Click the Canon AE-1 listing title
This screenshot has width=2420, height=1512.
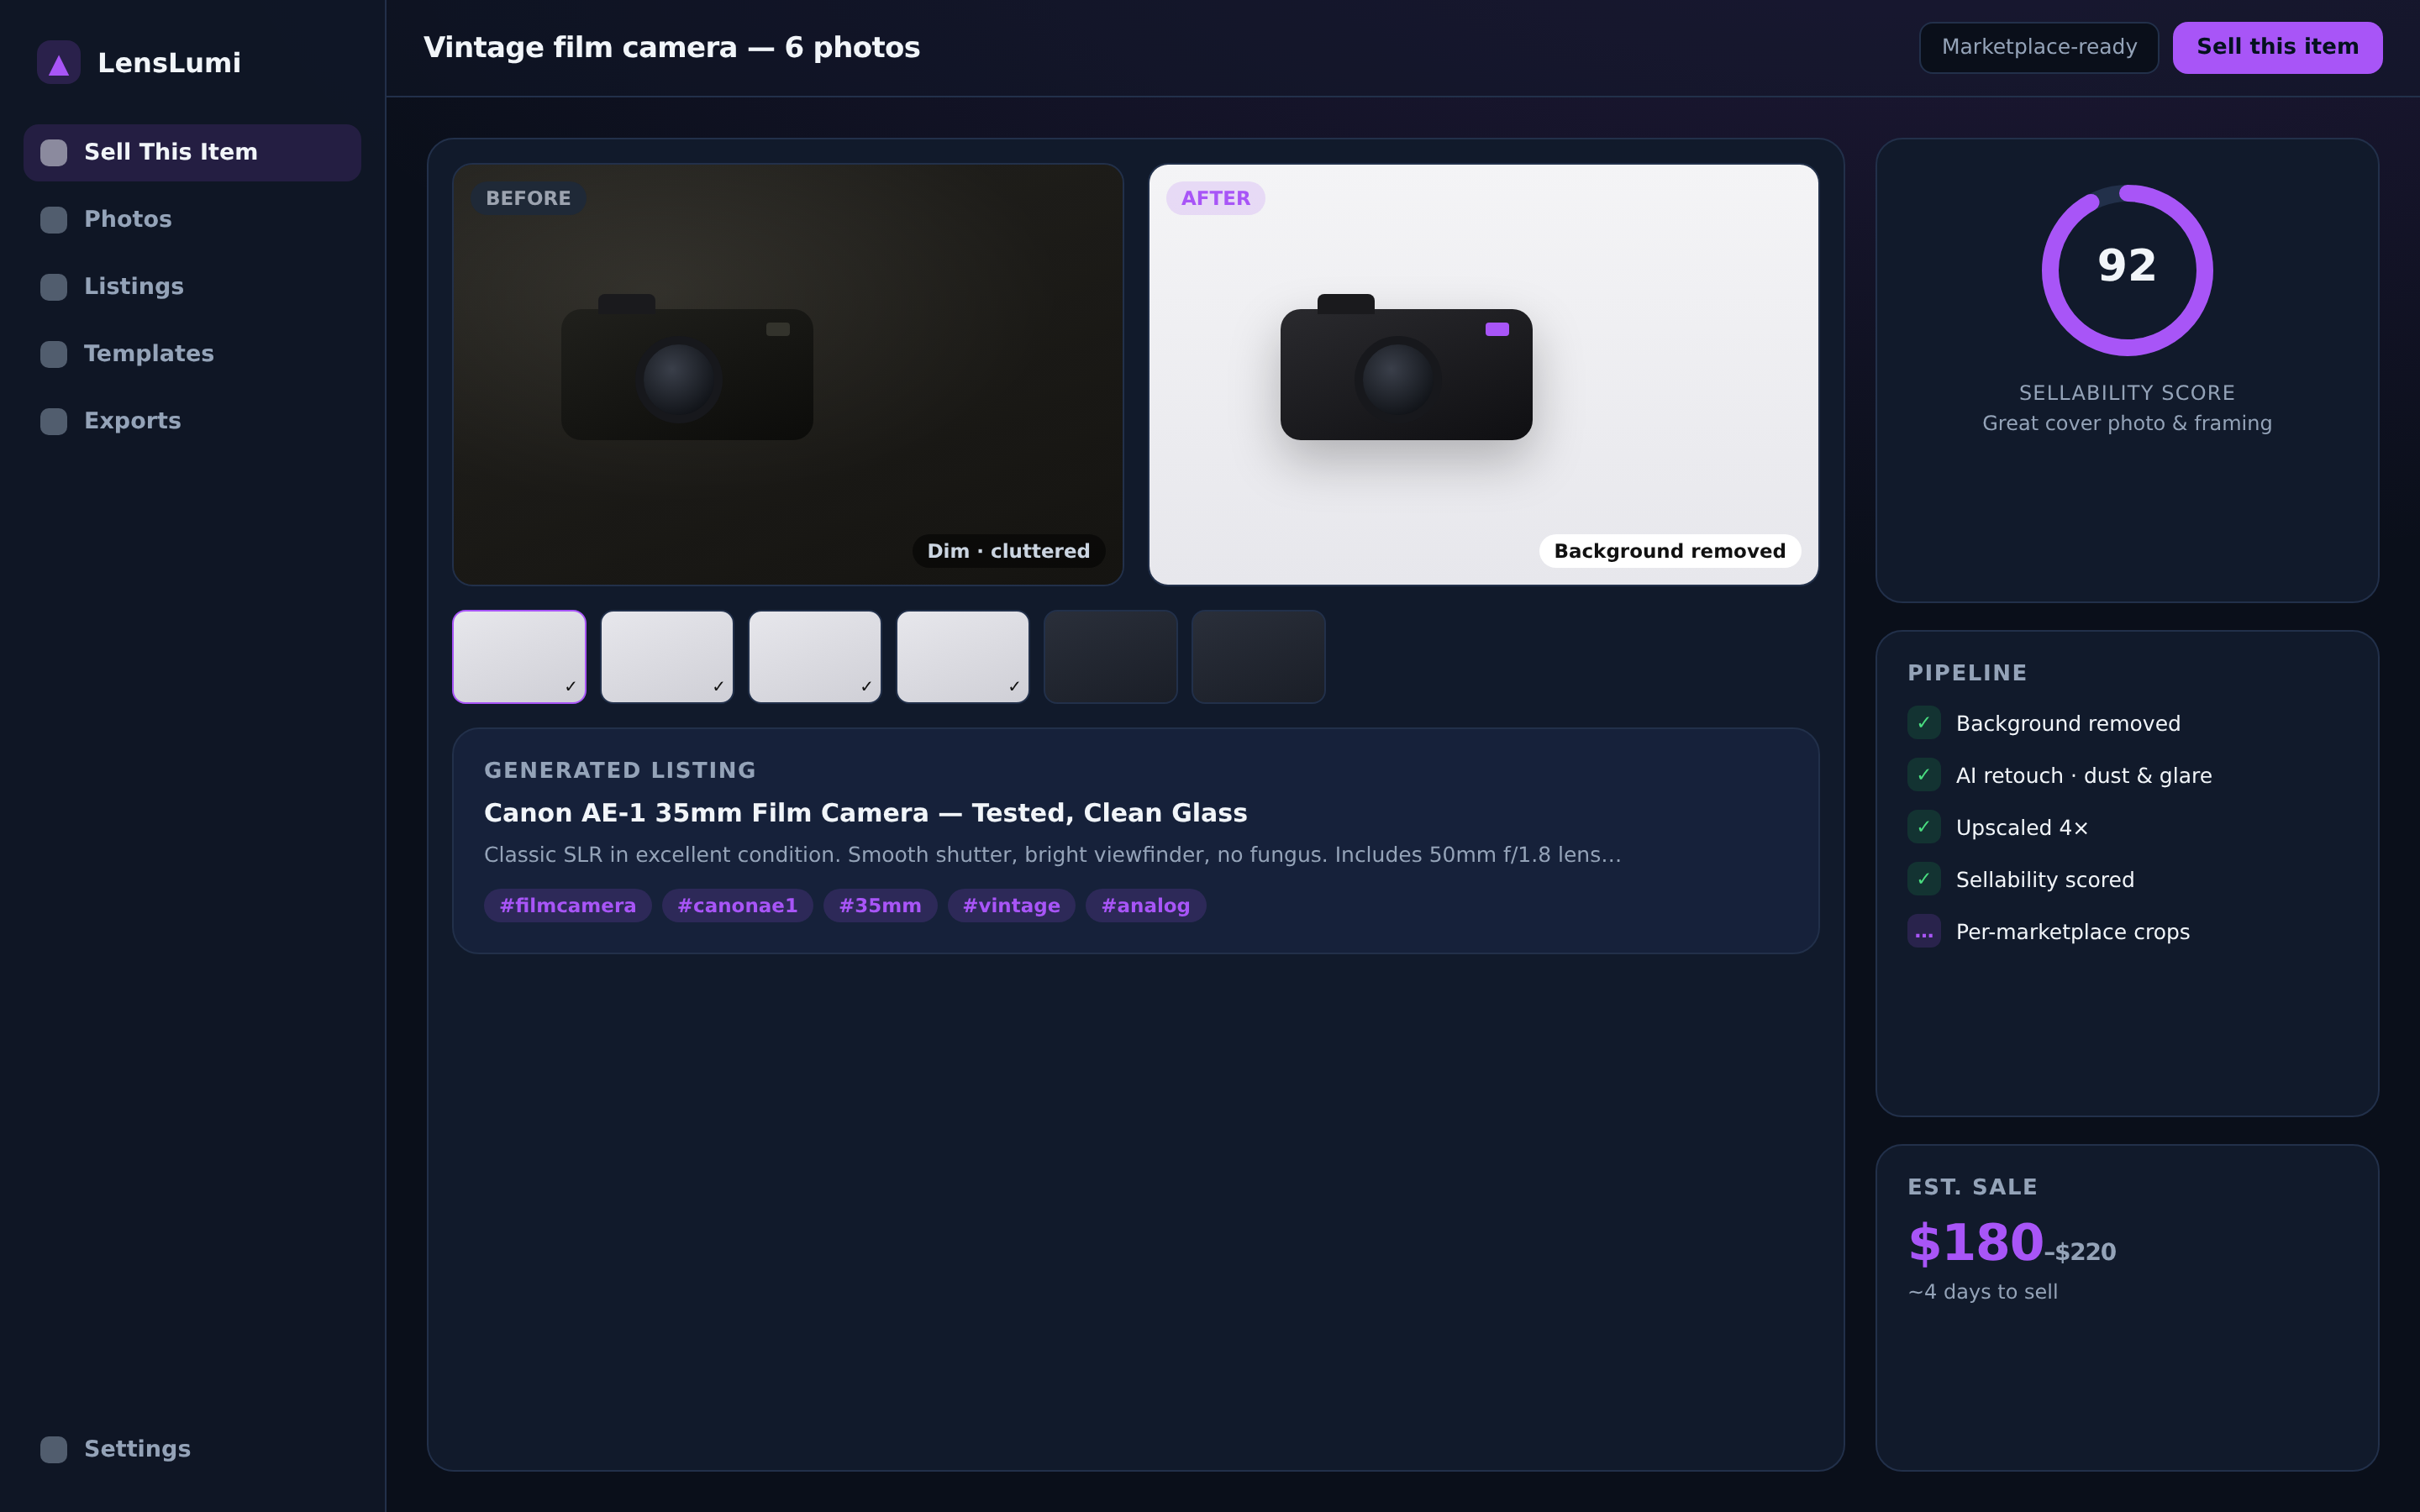[866, 813]
